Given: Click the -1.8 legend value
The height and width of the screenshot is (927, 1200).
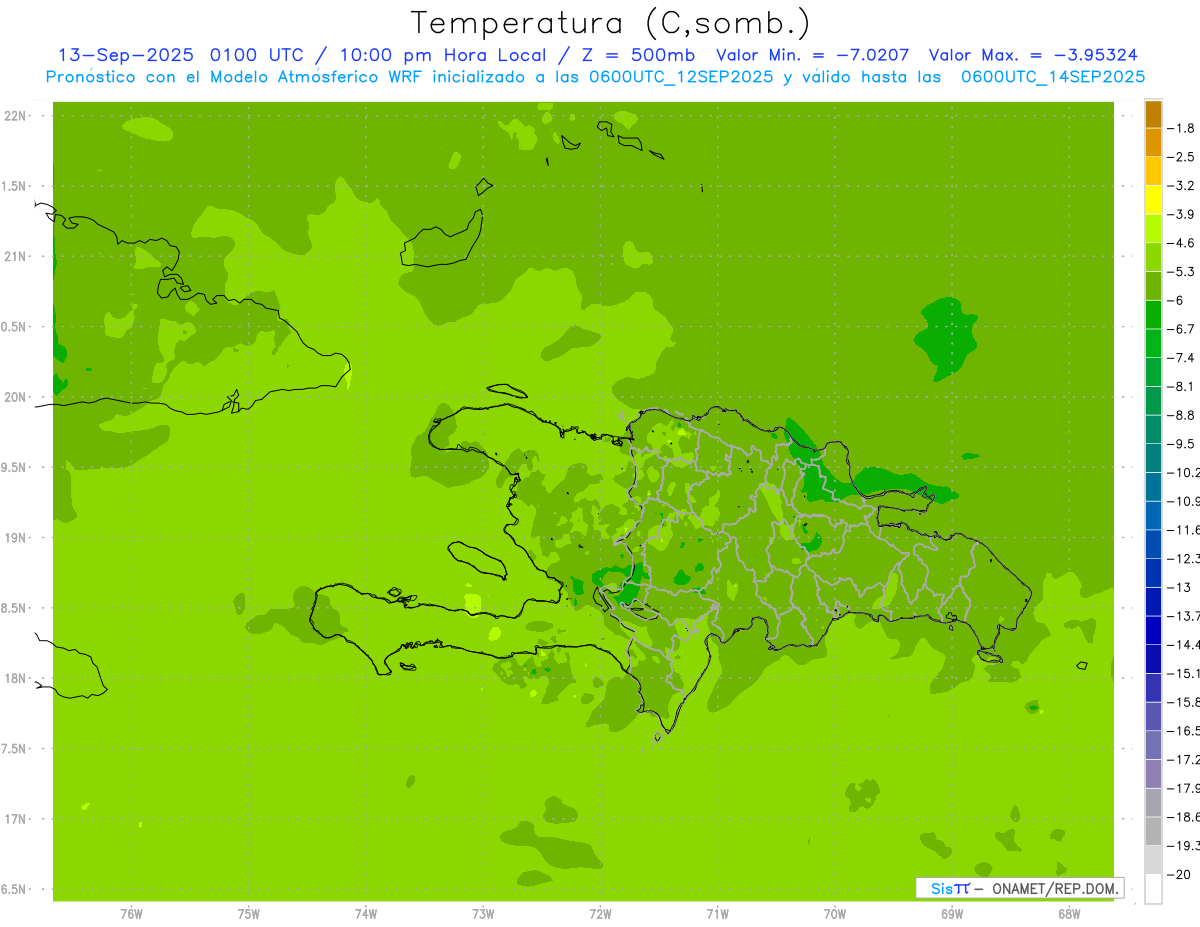Looking at the screenshot, I should [1182, 128].
